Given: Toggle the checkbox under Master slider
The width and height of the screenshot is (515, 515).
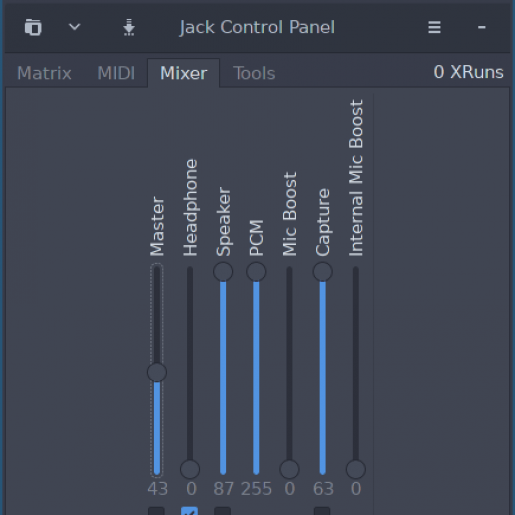Looking at the screenshot, I should coord(156,511).
